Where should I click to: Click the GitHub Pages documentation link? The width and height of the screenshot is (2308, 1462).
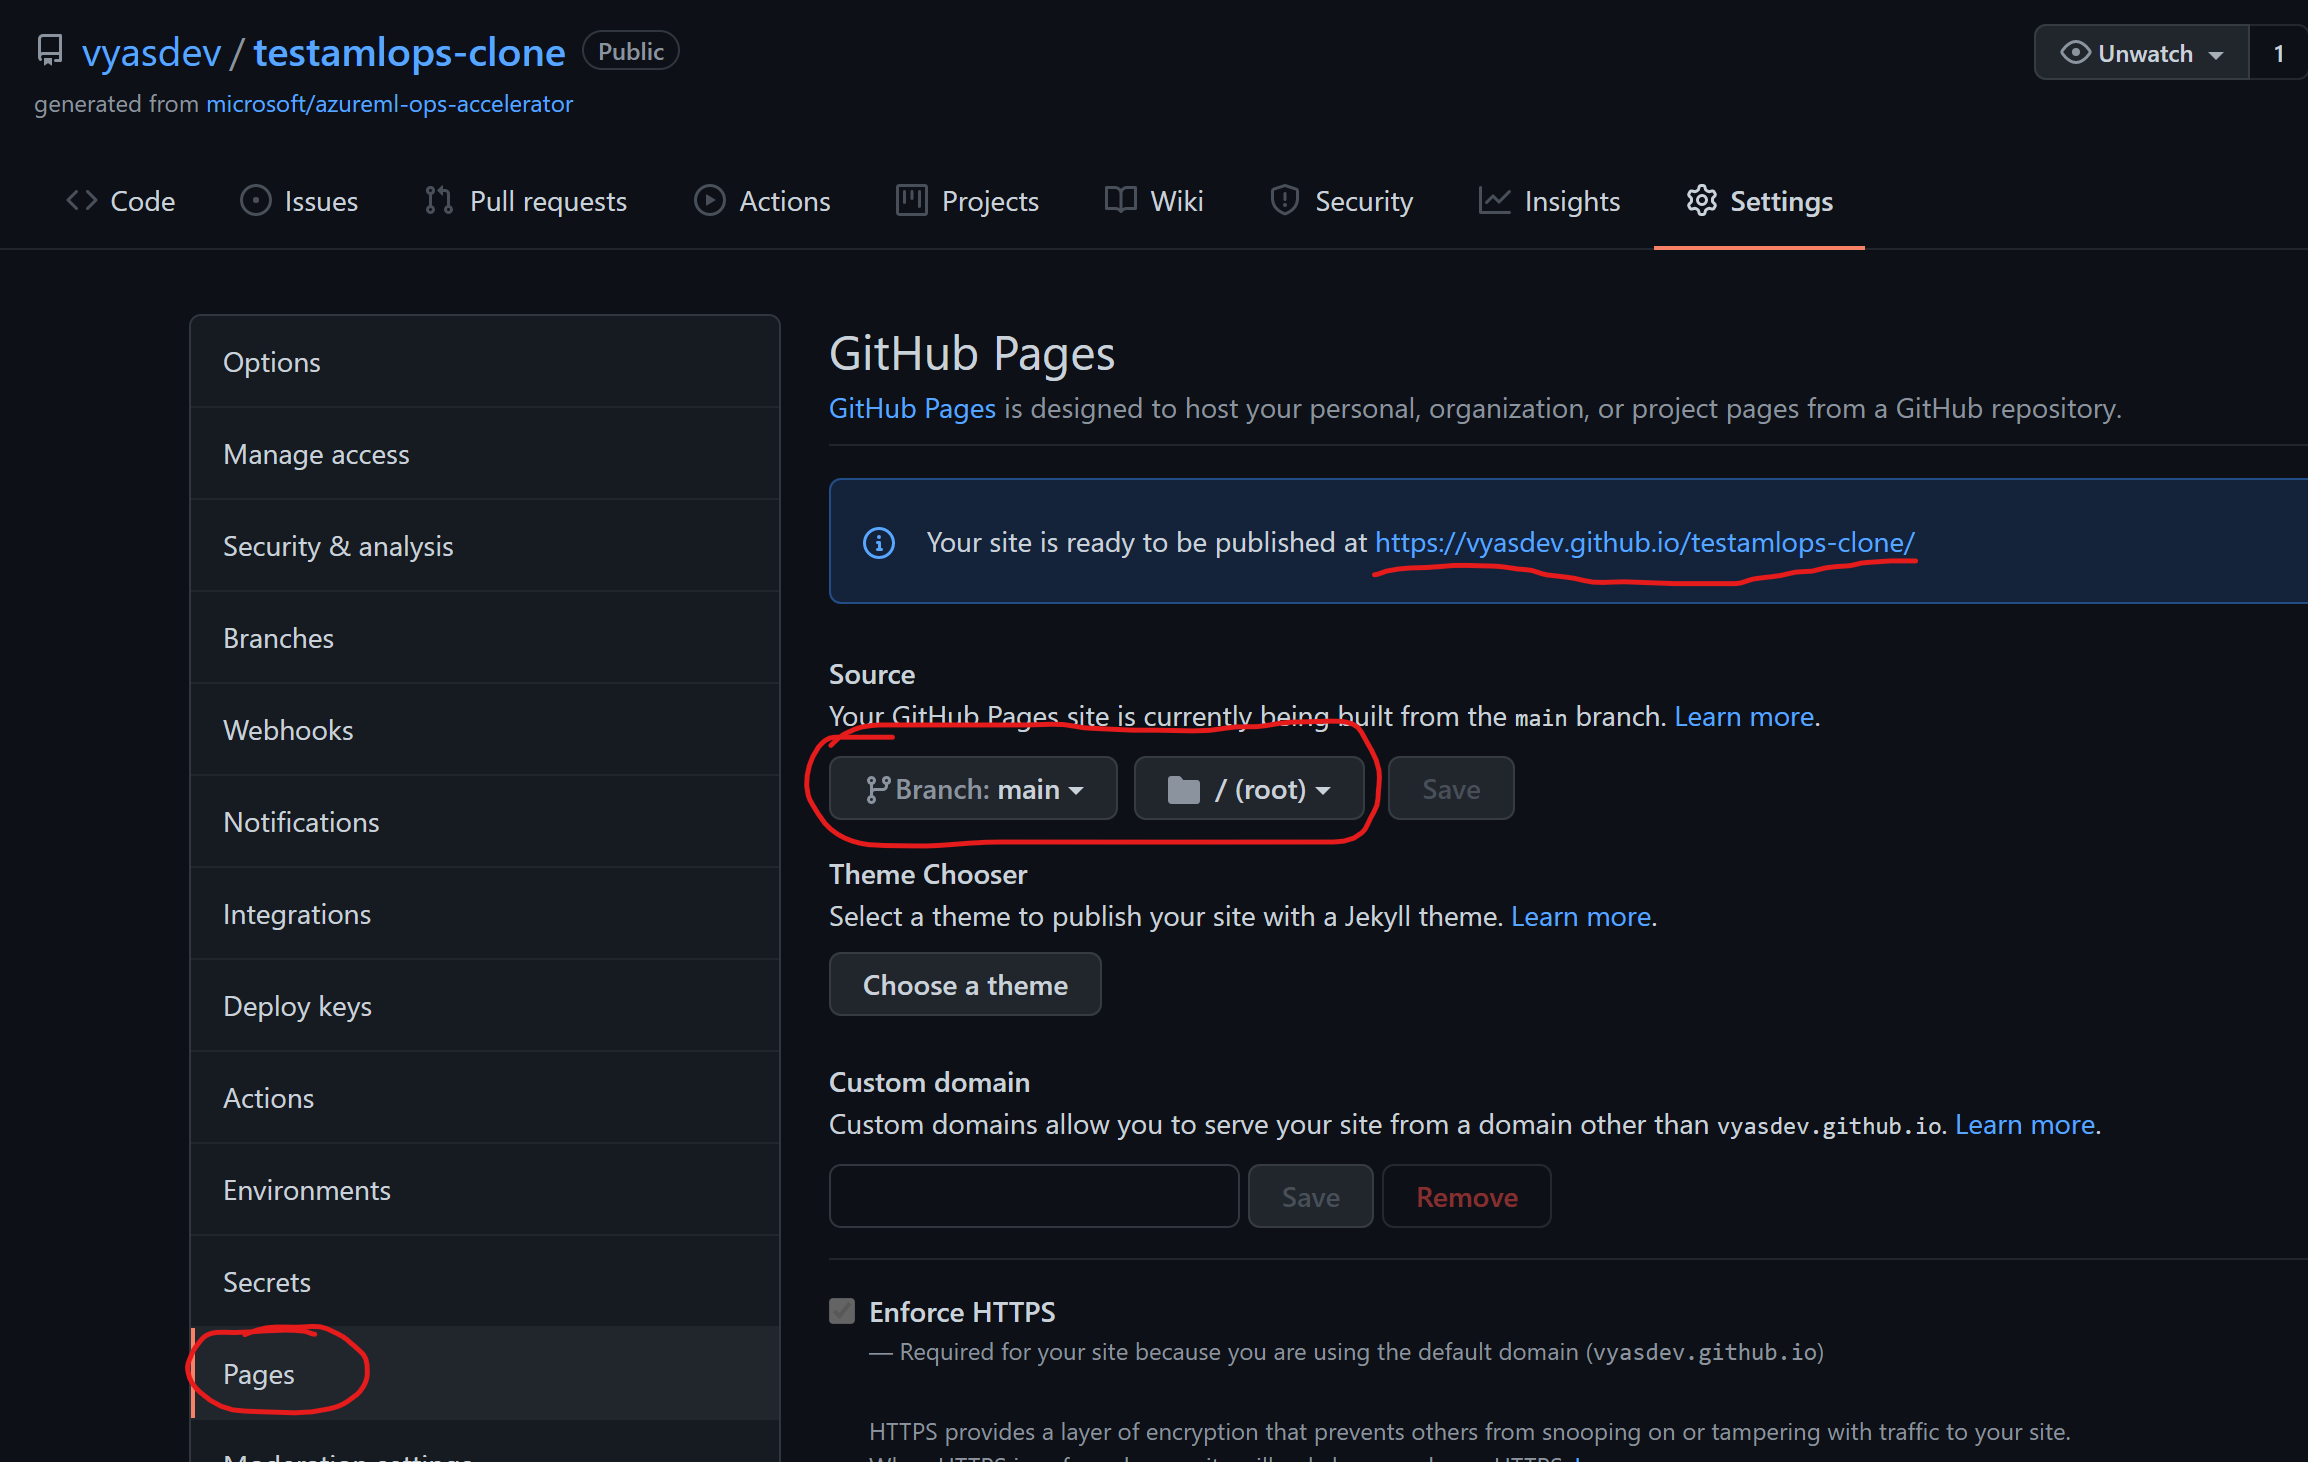(912, 408)
